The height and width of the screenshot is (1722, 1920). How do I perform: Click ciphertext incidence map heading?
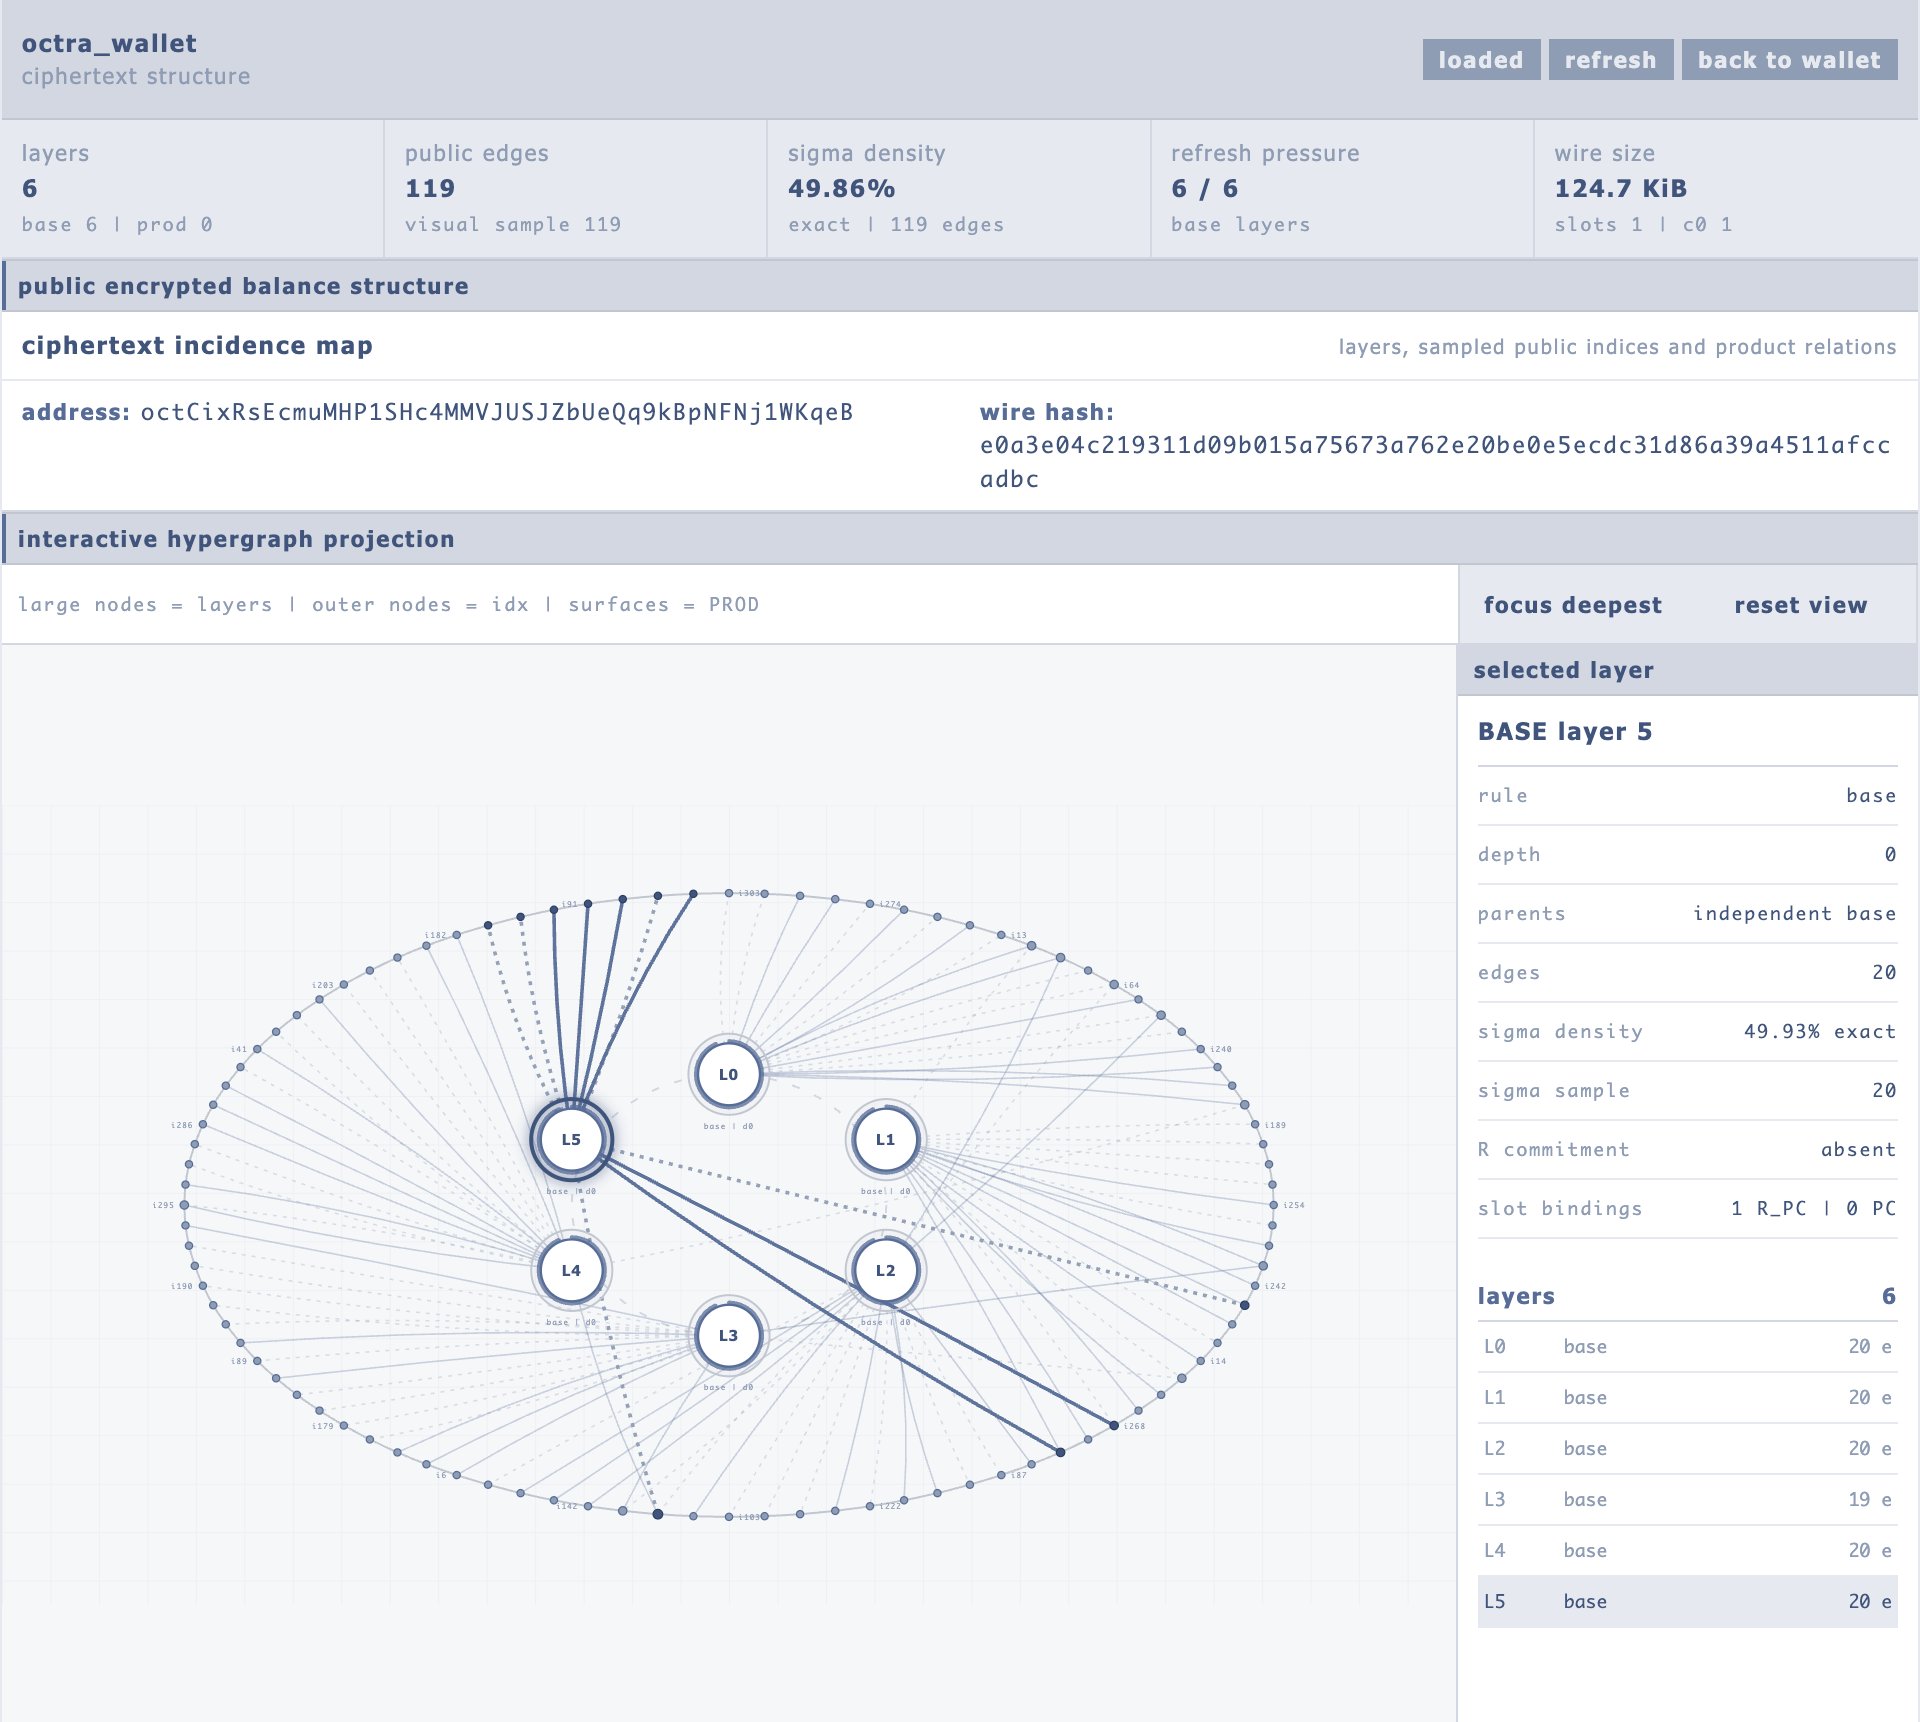point(197,346)
